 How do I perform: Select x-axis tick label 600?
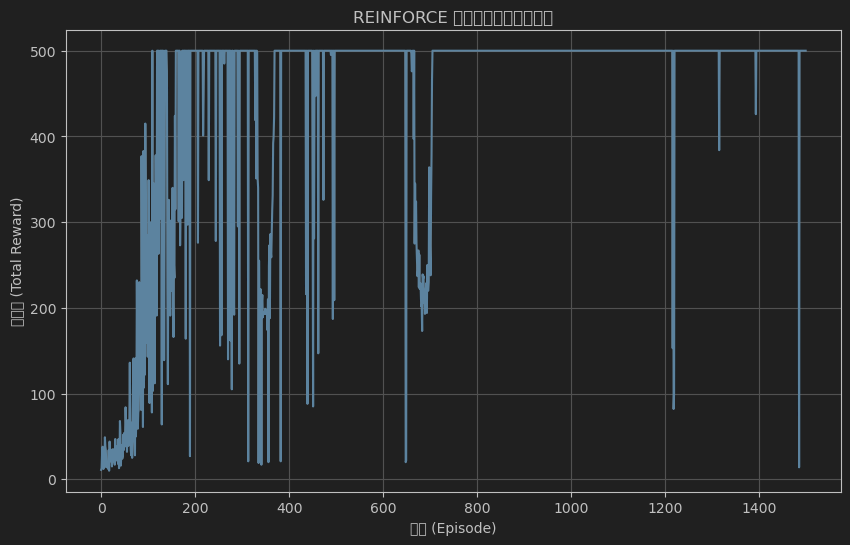coord(383,508)
